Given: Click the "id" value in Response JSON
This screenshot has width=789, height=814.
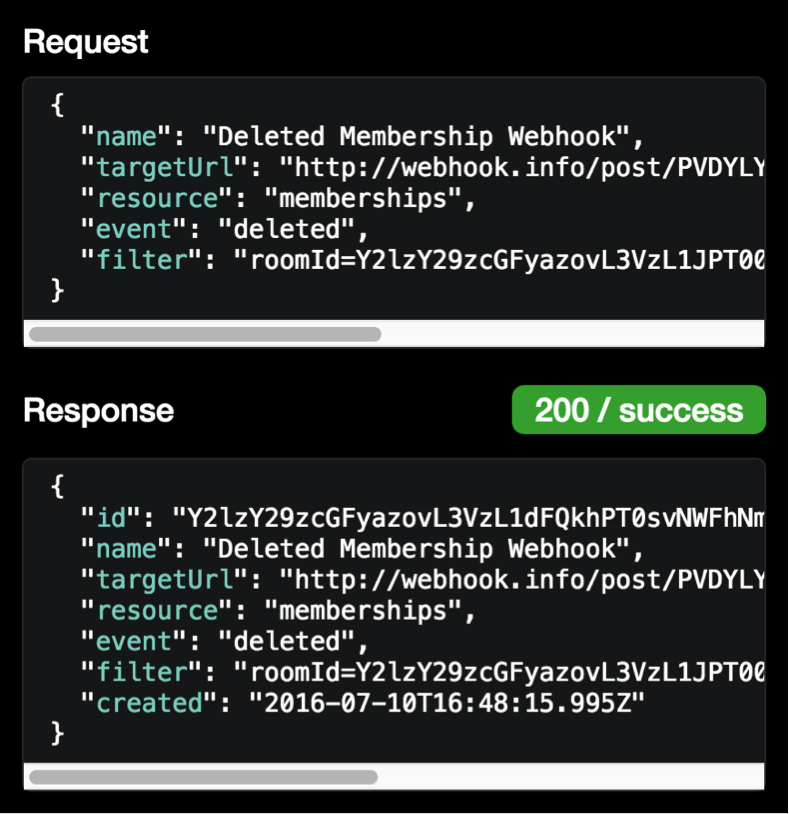Looking at the screenshot, I should point(468,518).
